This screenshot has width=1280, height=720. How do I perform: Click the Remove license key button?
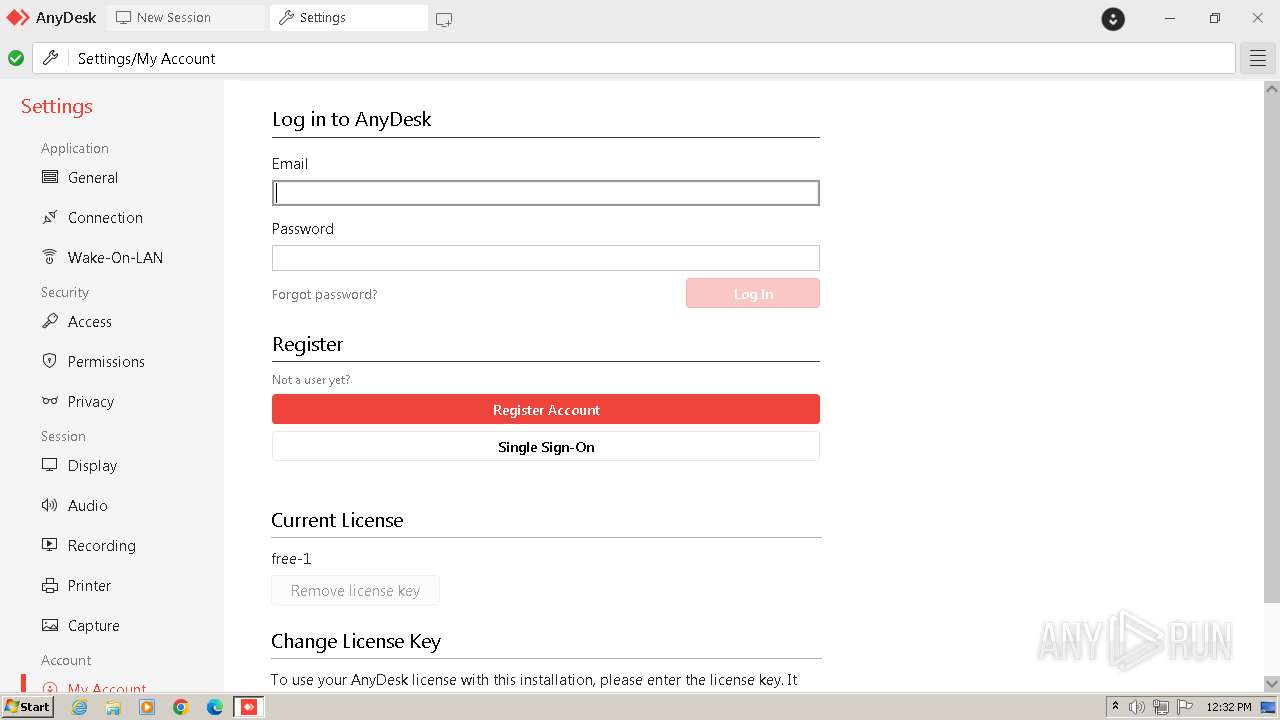pyautogui.click(x=355, y=590)
